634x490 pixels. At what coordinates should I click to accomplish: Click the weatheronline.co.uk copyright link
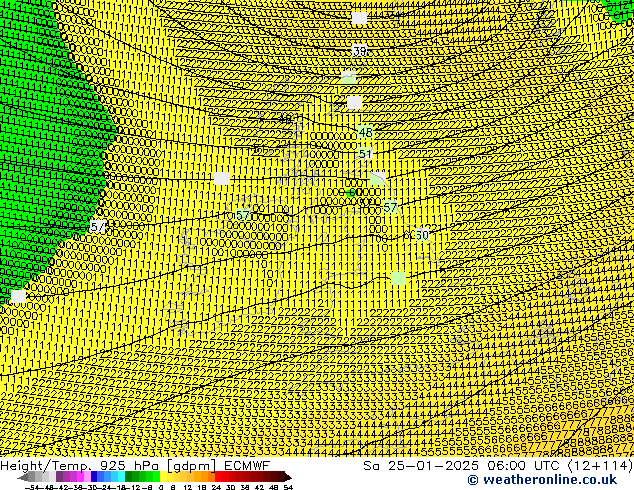(542, 480)
